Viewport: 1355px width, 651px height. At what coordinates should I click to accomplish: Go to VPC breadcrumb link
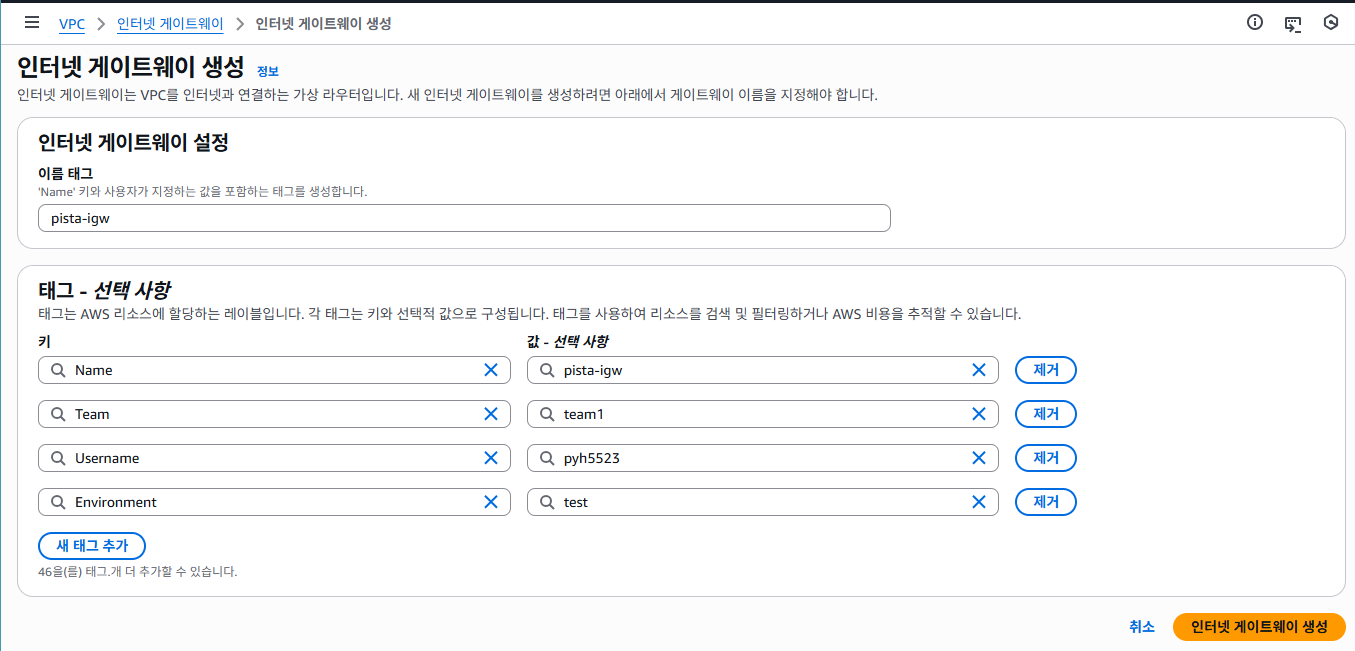pos(72,24)
